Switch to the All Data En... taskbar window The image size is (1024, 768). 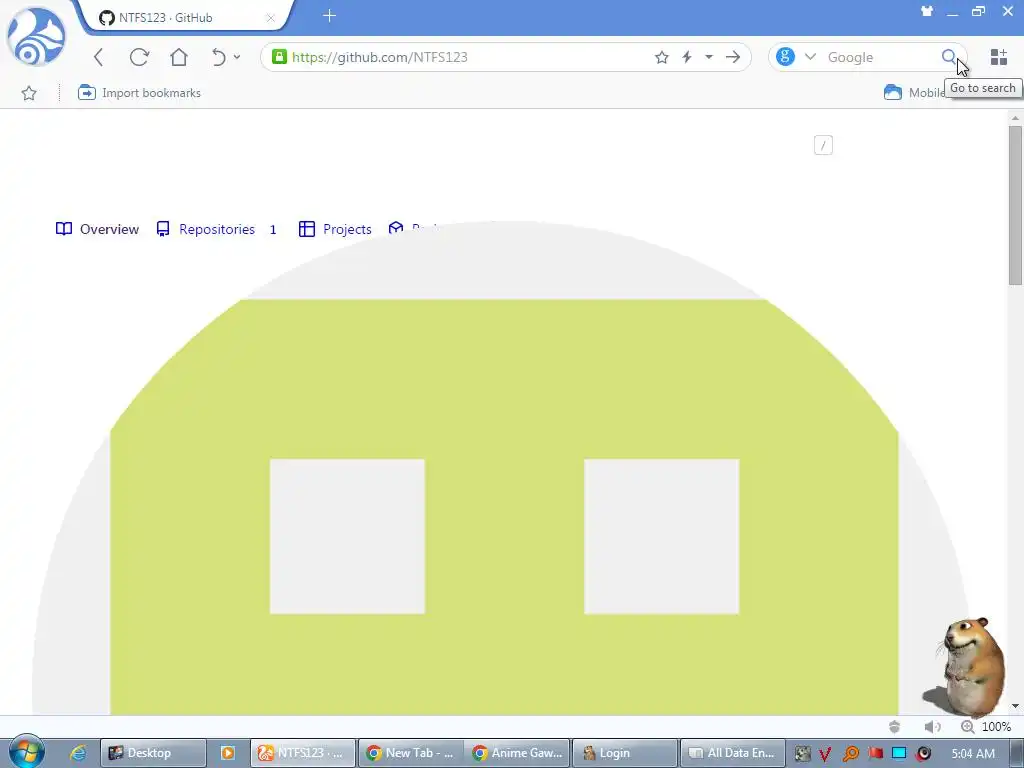[x=732, y=753]
